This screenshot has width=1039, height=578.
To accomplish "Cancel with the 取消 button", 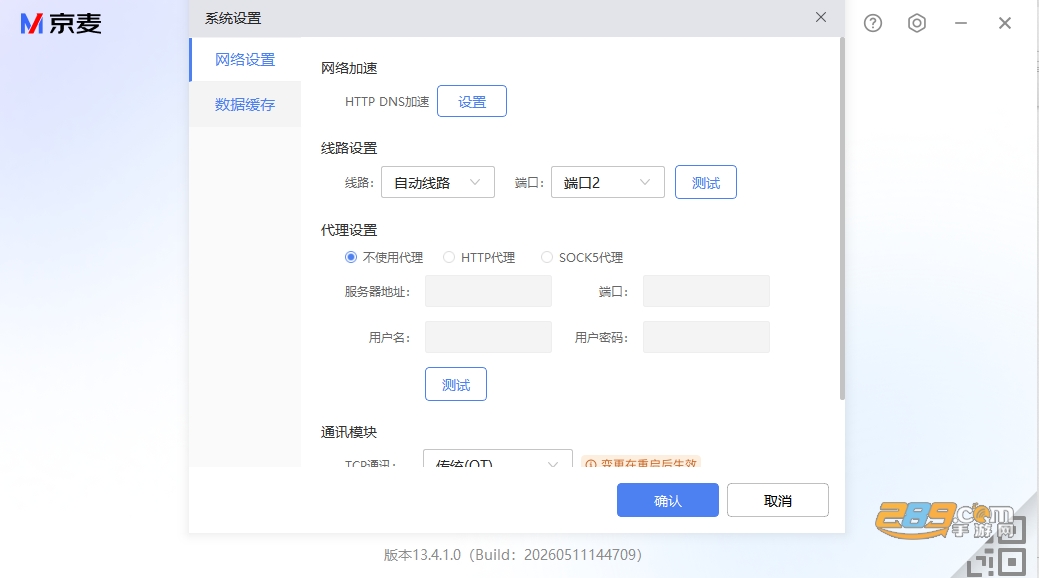I will 778,500.
